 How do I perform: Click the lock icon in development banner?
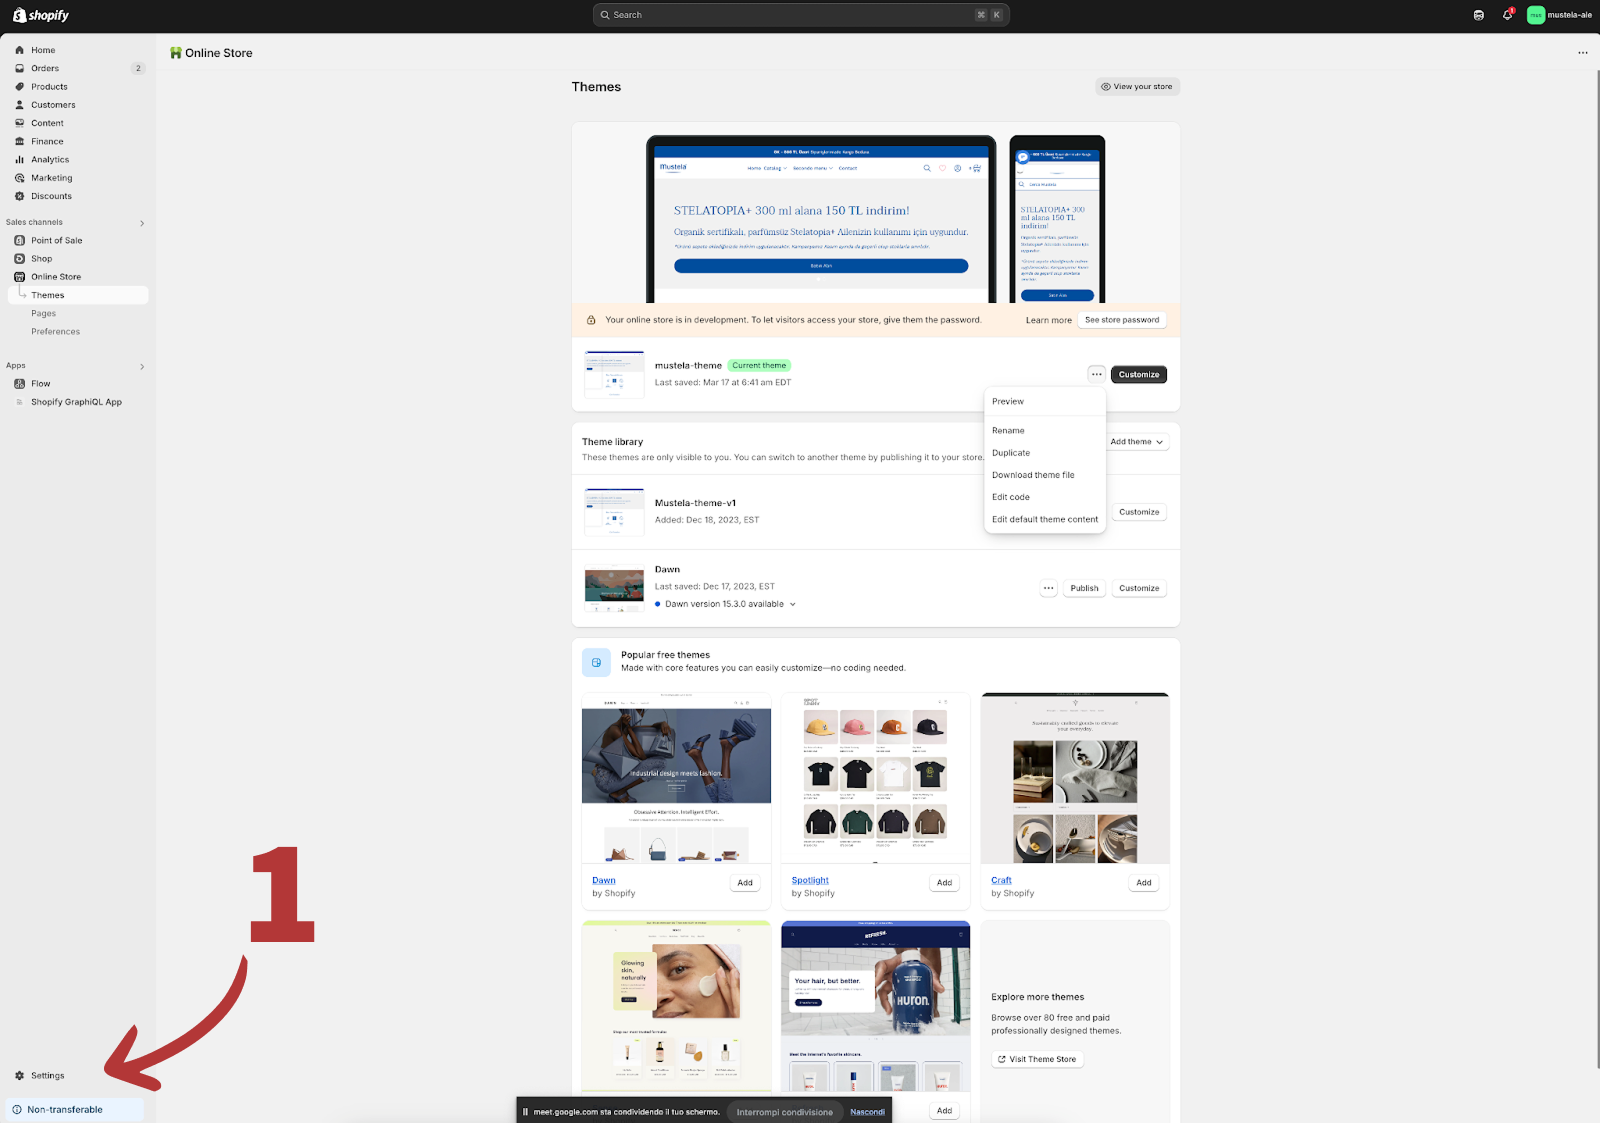pos(591,320)
